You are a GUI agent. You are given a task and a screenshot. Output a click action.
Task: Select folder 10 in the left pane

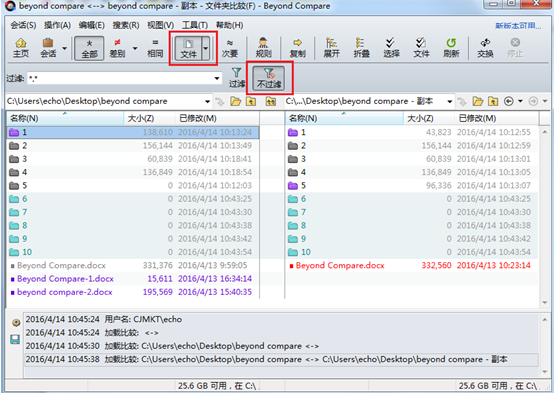(133, 252)
